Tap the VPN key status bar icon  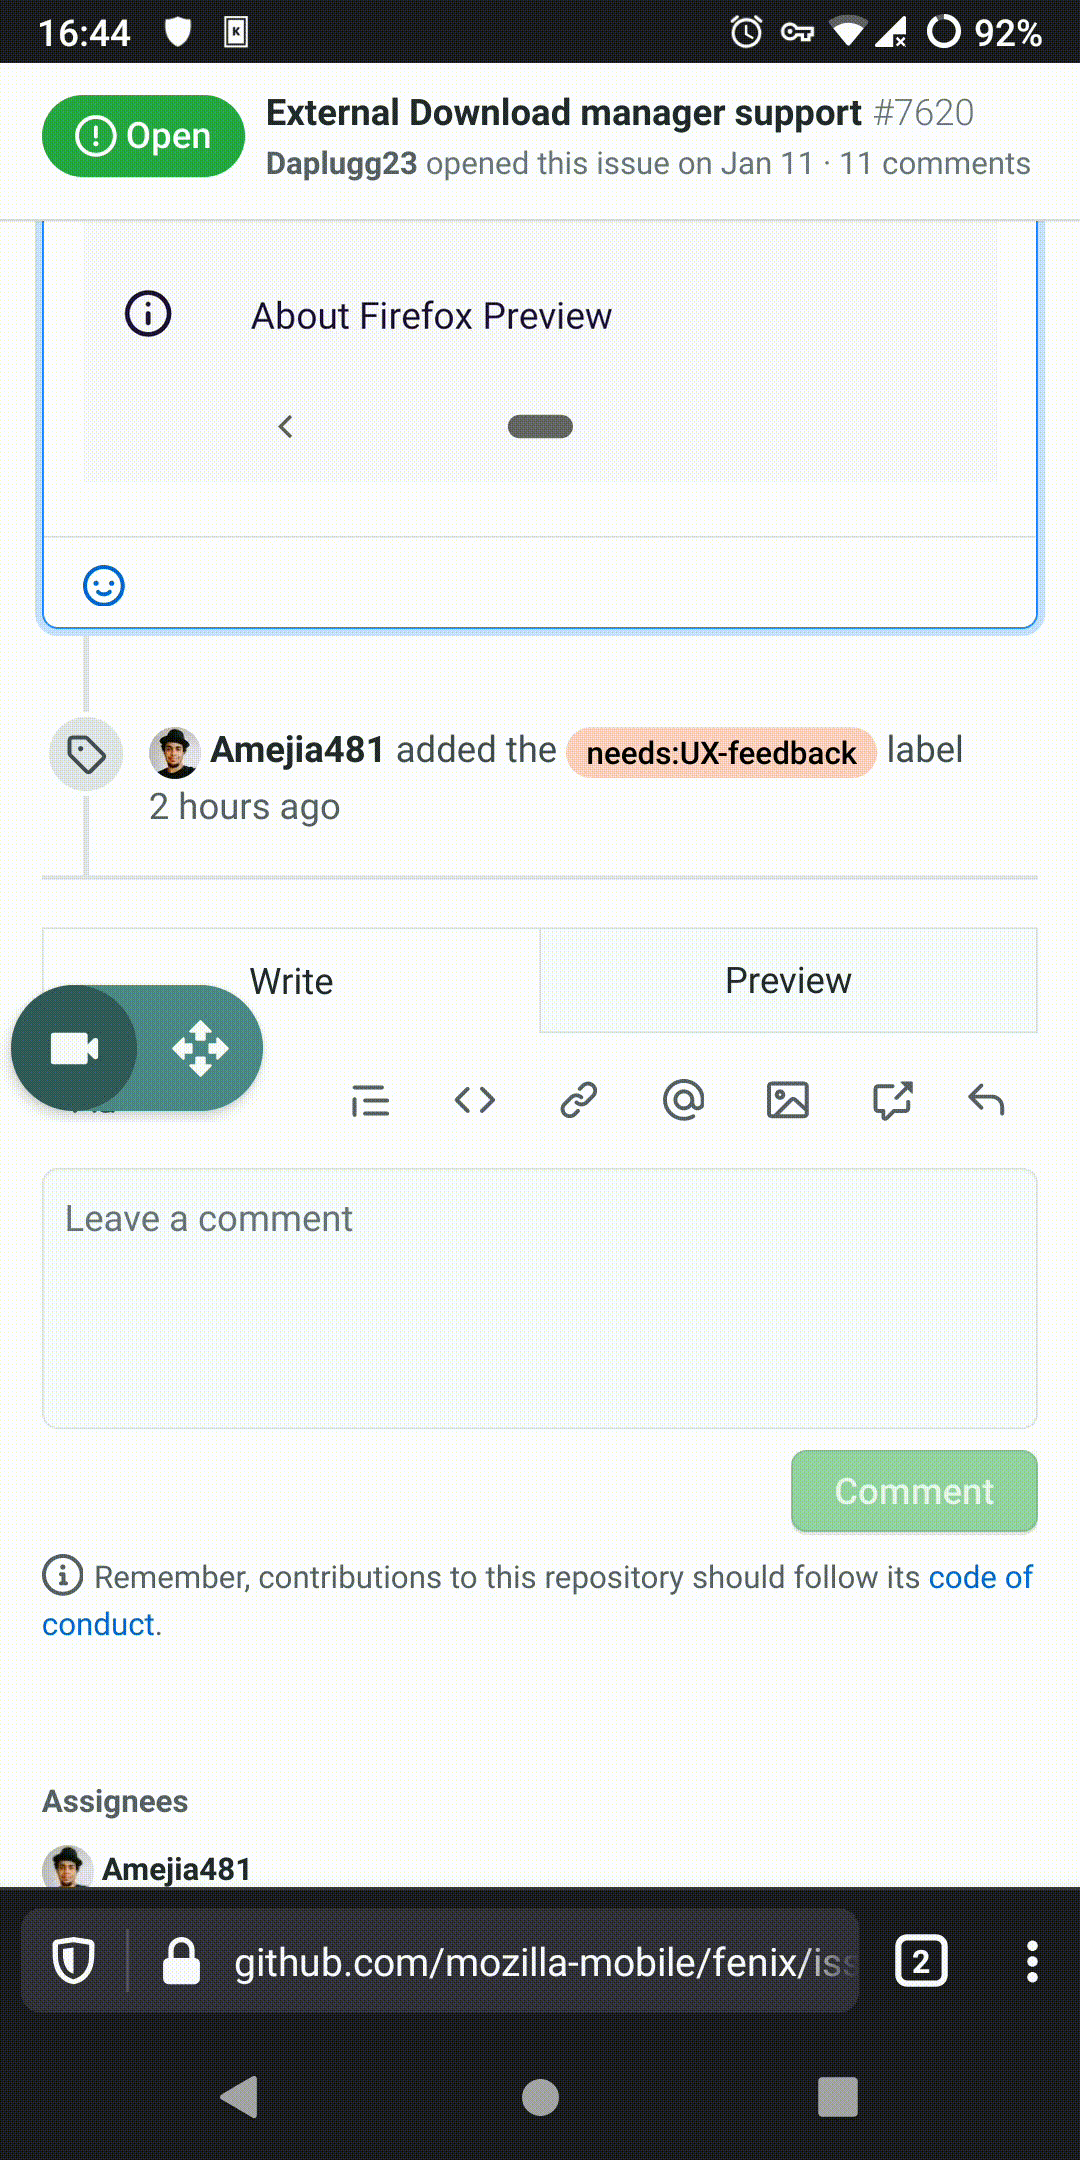(x=797, y=33)
